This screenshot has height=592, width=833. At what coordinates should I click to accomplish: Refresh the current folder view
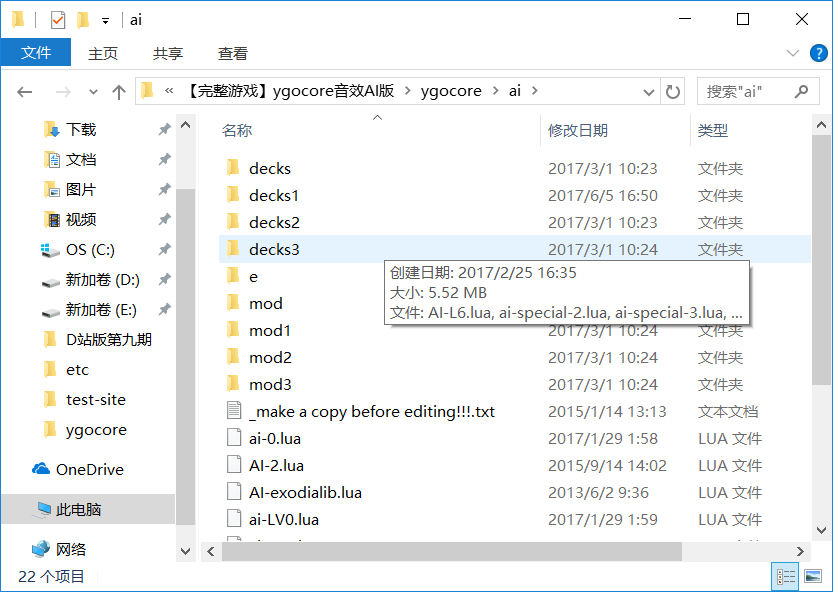pos(673,92)
